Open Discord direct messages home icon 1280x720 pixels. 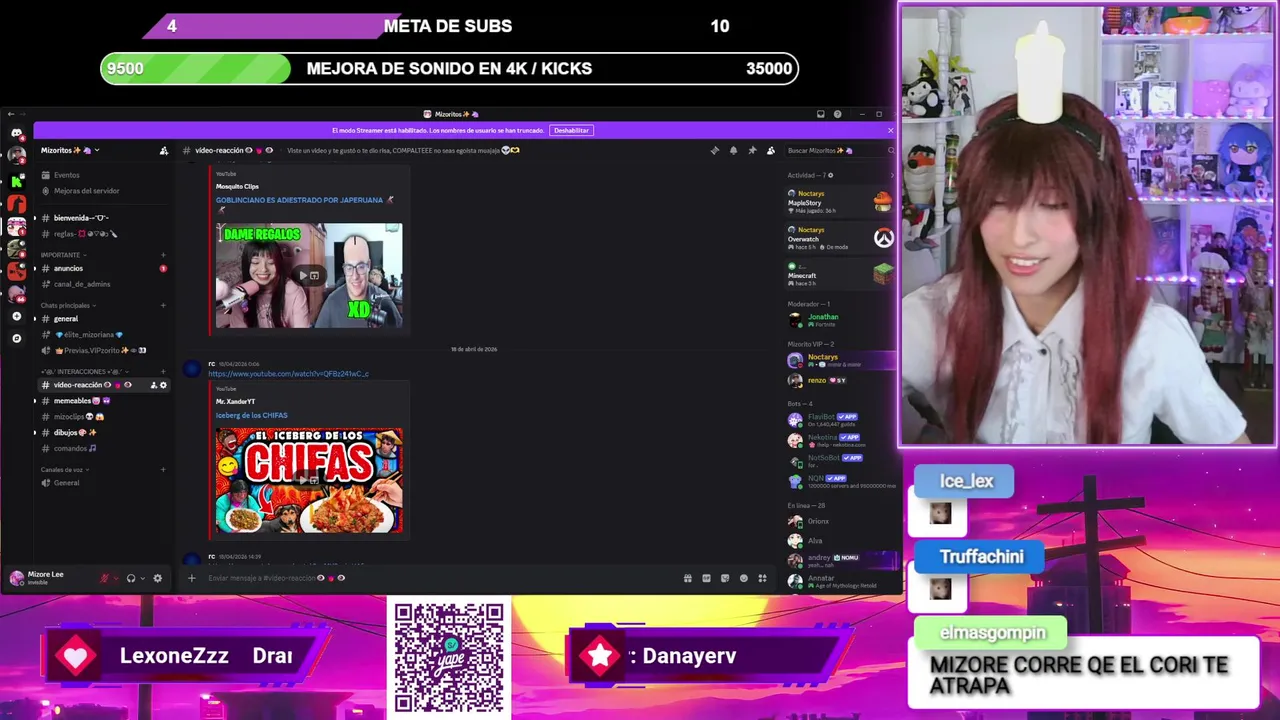16,133
